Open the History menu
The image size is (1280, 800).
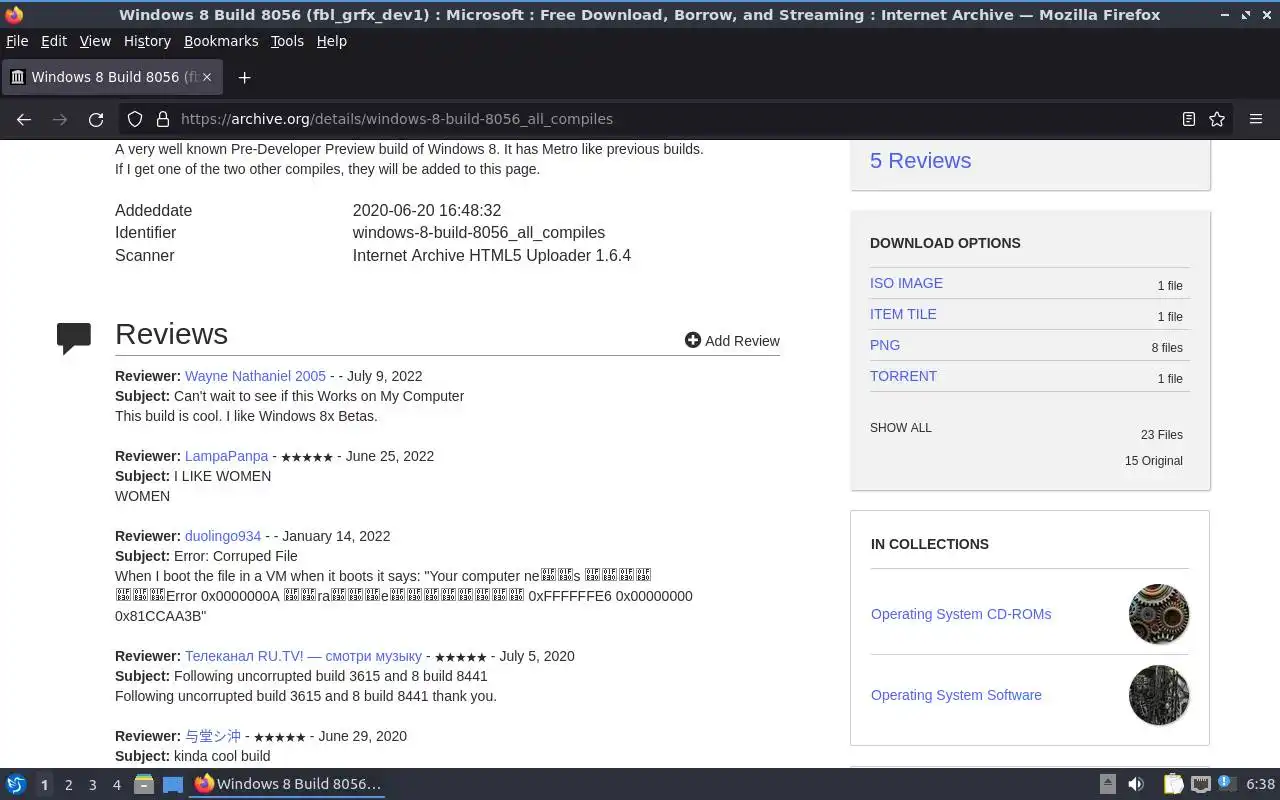tap(147, 41)
